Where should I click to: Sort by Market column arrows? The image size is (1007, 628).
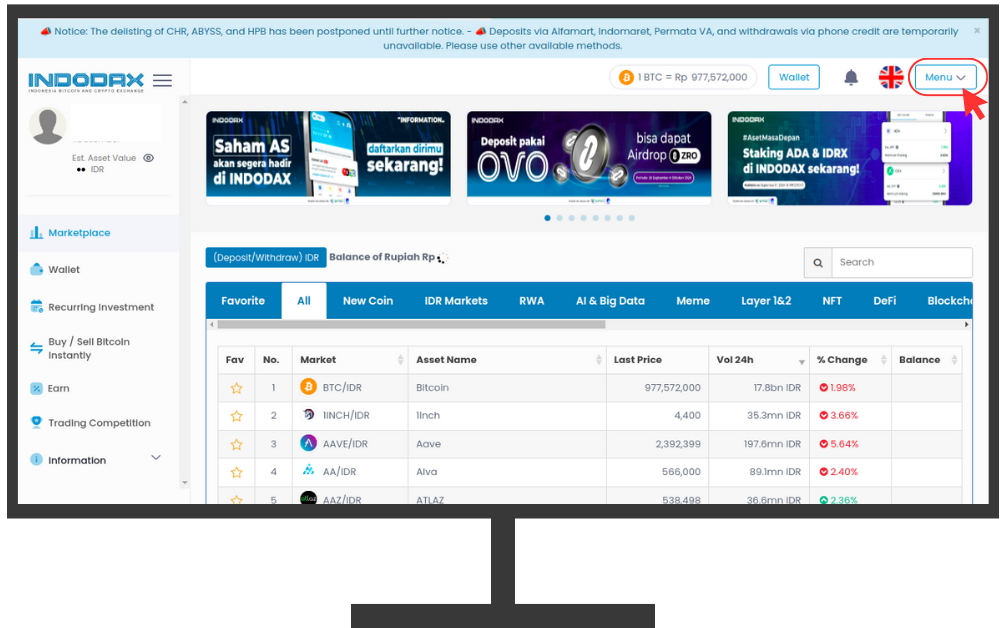(400, 360)
